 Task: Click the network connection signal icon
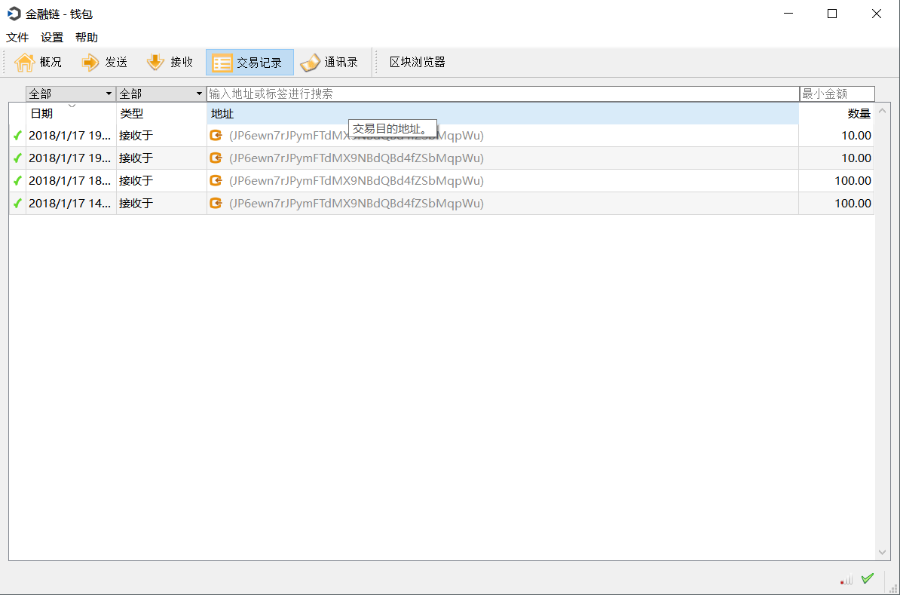[846, 580]
